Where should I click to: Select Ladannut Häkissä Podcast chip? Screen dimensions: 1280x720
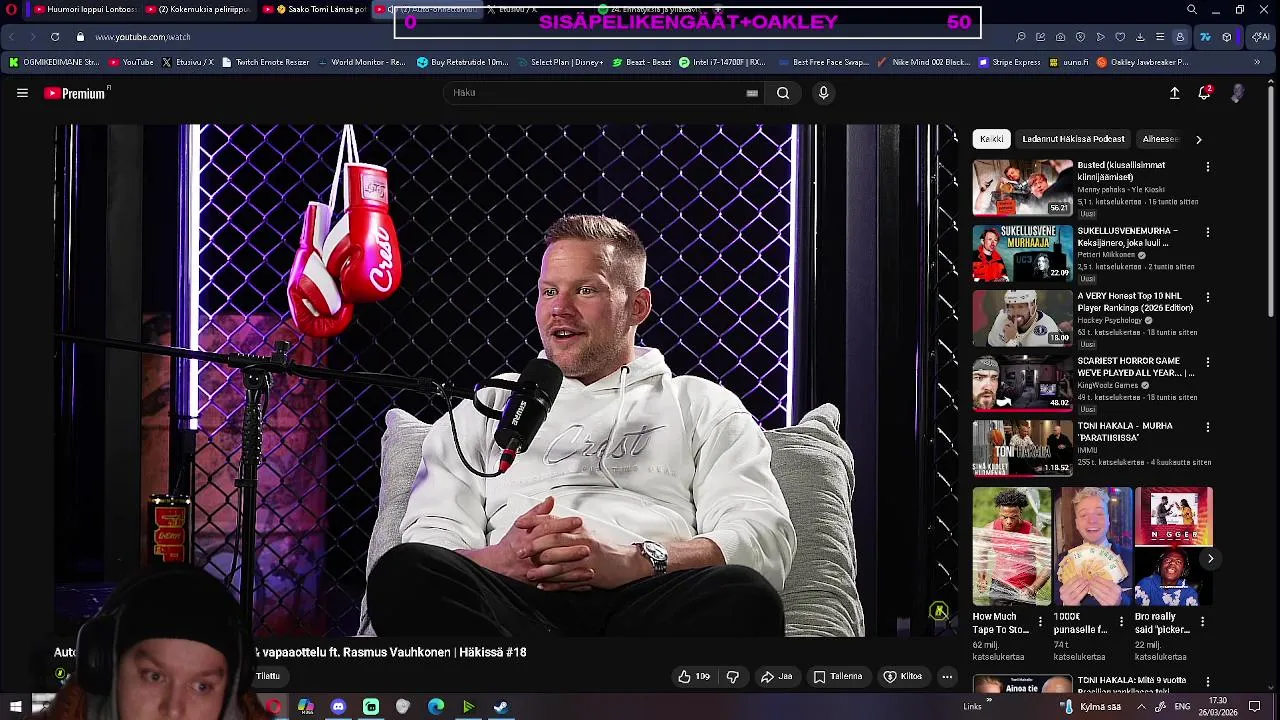(x=1073, y=139)
